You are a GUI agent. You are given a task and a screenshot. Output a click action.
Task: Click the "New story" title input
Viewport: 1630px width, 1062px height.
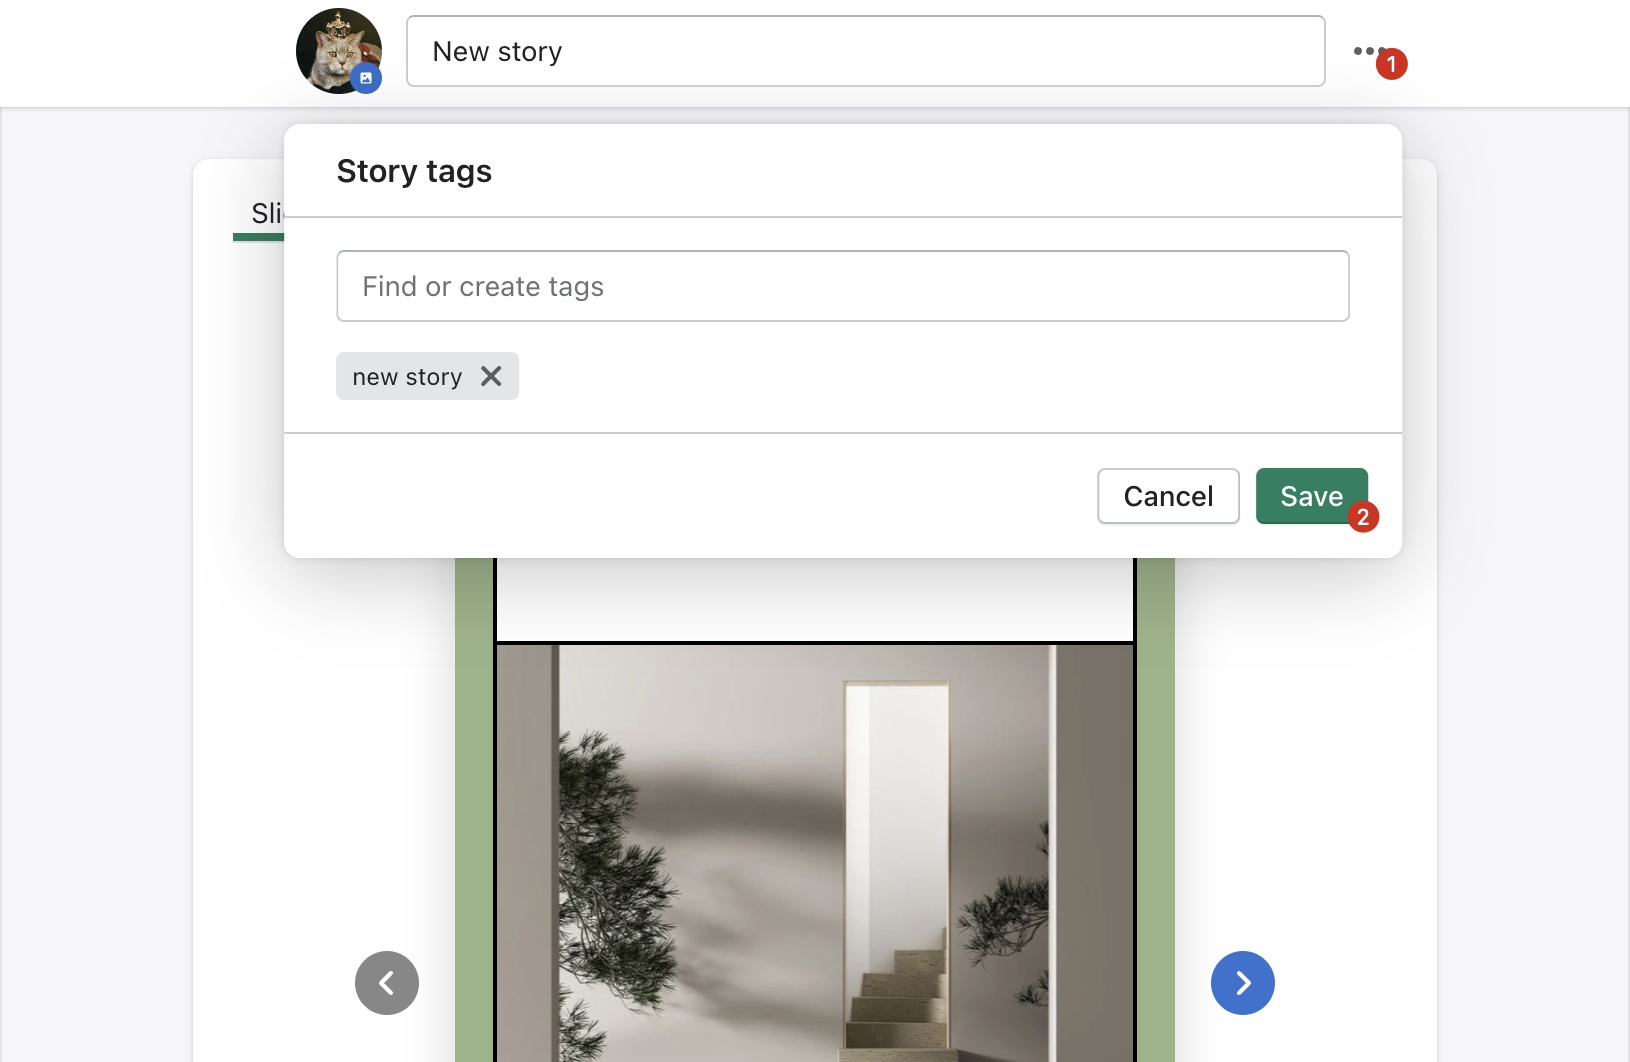866,51
